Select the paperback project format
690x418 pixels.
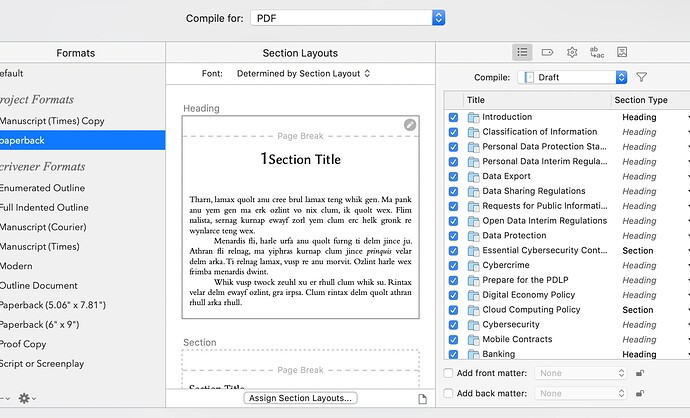(82, 140)
